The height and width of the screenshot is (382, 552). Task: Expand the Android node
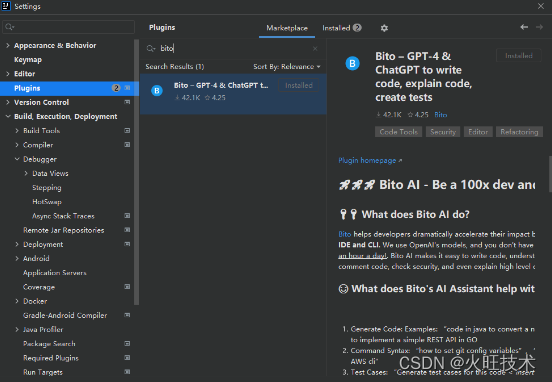pyautogui.click(x=17, y=258)
